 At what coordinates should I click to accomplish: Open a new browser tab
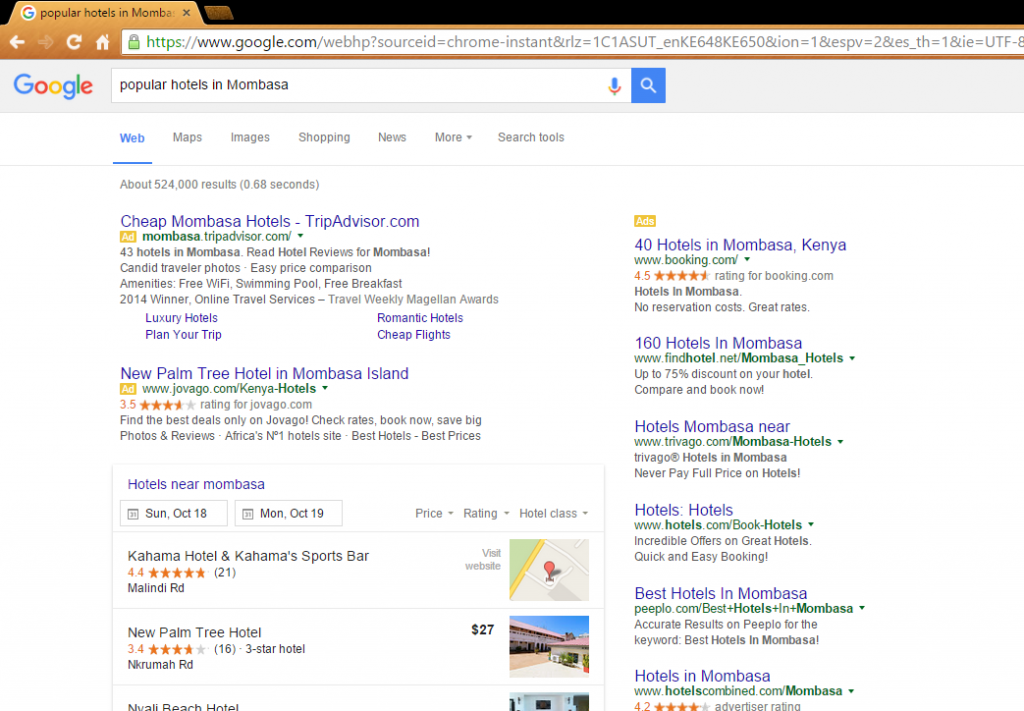pyautogui.click(x=218, y=12)
